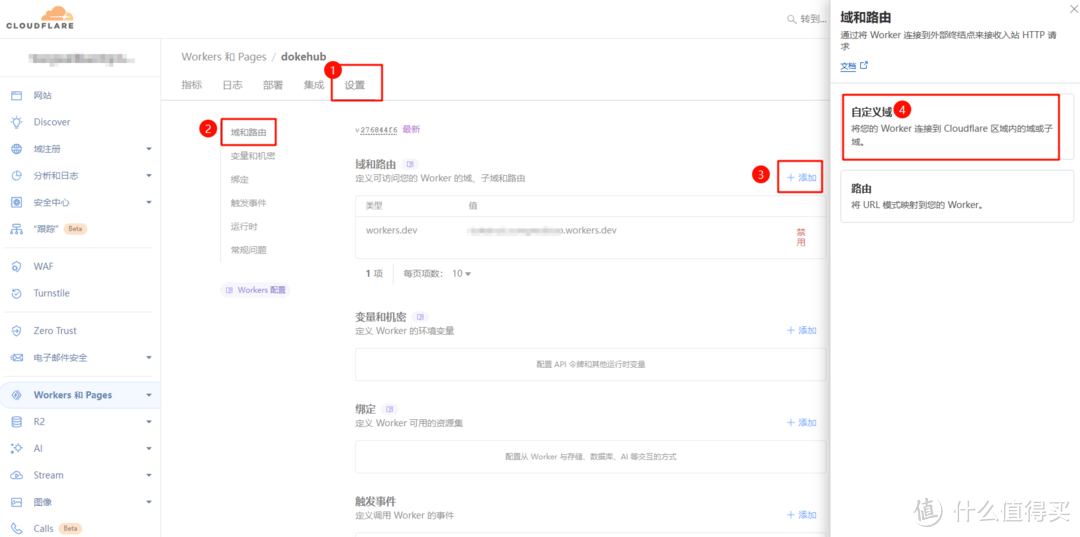Expand the AI sidebar arrow

(x=148, y=449)
